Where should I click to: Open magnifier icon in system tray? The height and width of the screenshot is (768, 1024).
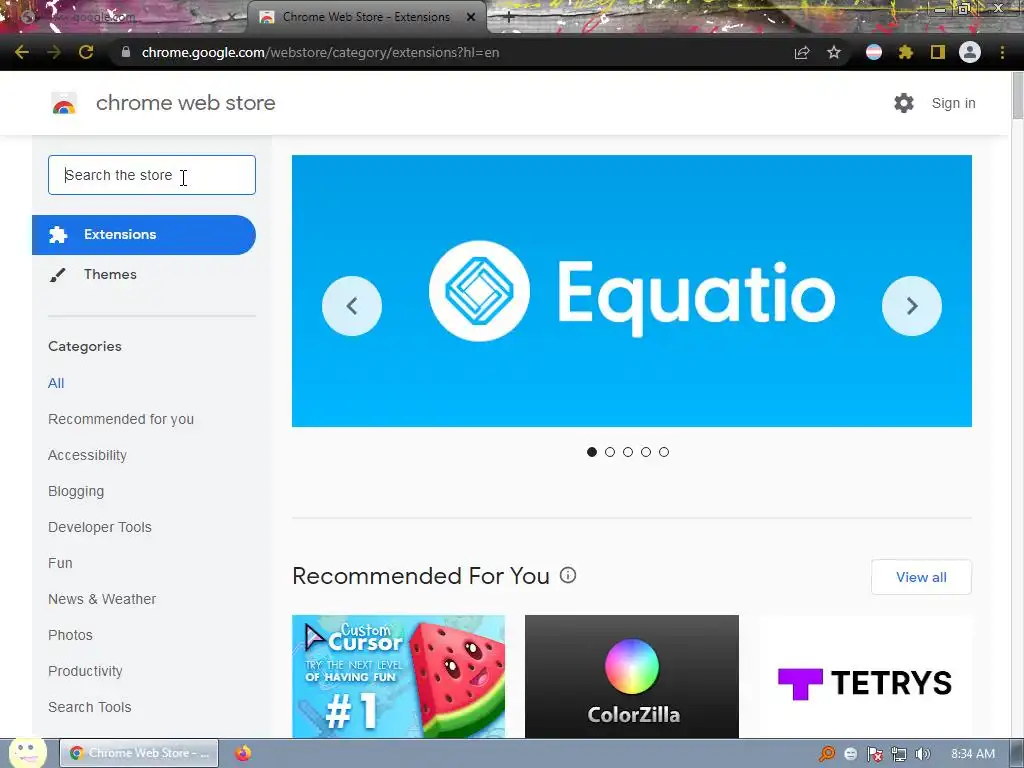coord(827,754)
